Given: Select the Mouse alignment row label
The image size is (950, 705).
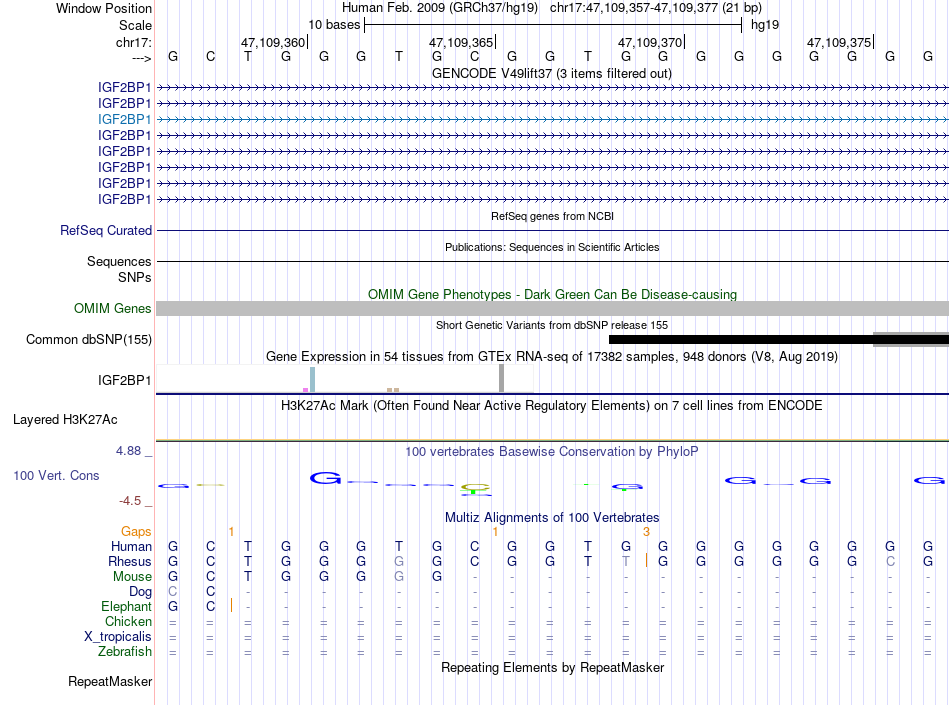Looking at the screenshot, I should (x=132, y=577).
